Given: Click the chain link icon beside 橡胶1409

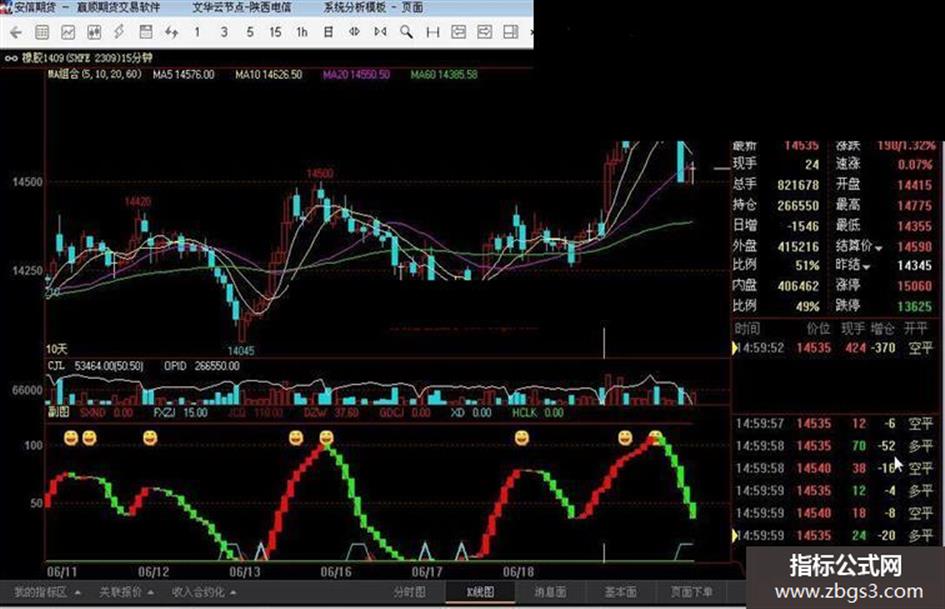Looking at the screenshot, I should tap(11, 58).
